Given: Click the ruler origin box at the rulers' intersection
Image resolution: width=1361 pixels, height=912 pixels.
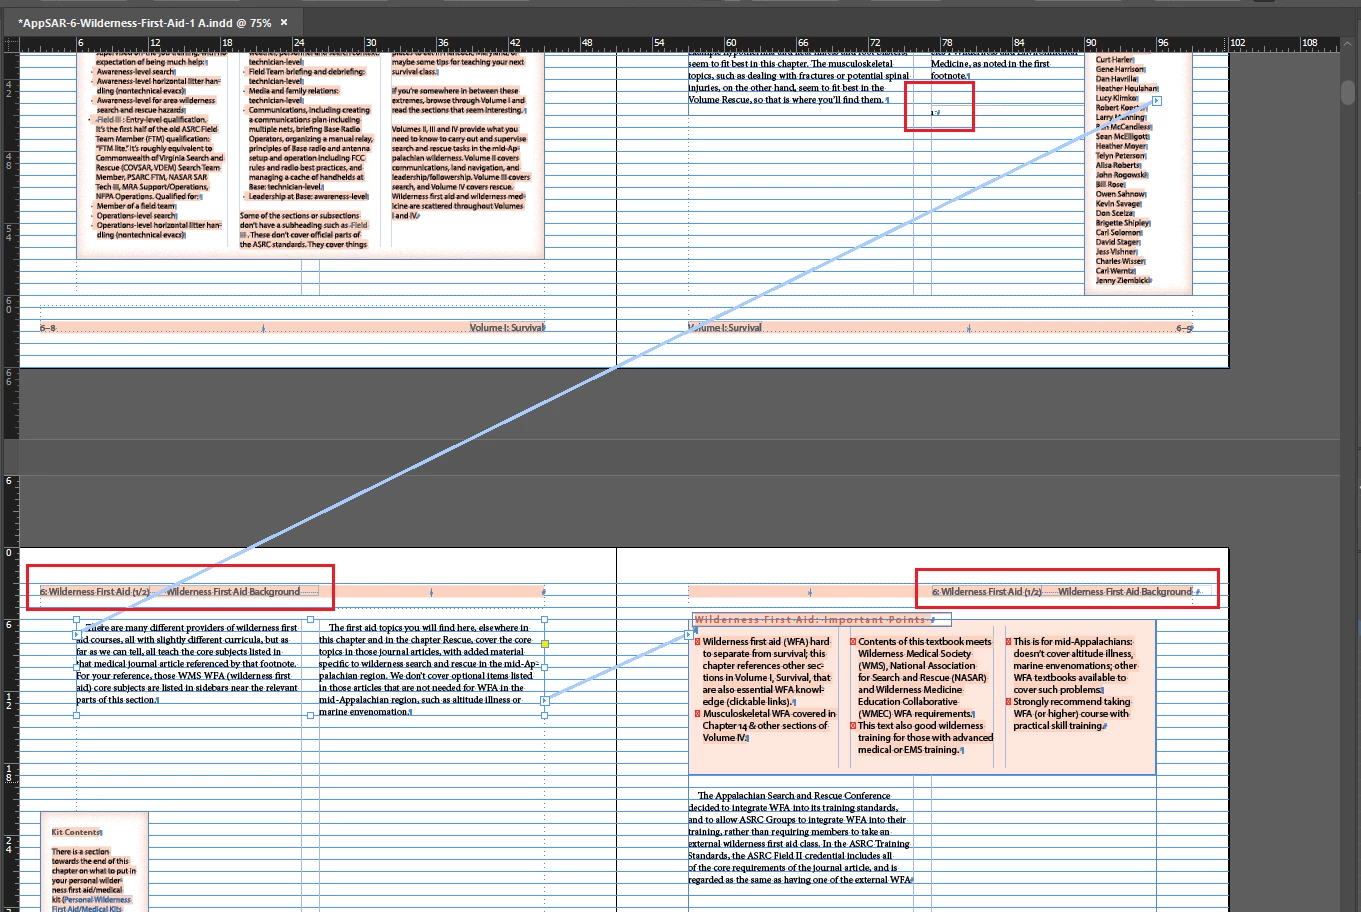Looking at the screenshot, I should click(x=10, y=45).
